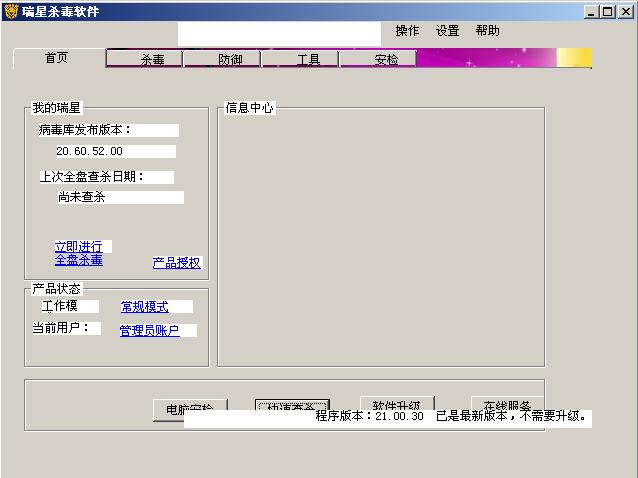Screen dimensions: 638x478
Task: Select virus database version 20.60.52.00 text
Action: pos(90,151)
